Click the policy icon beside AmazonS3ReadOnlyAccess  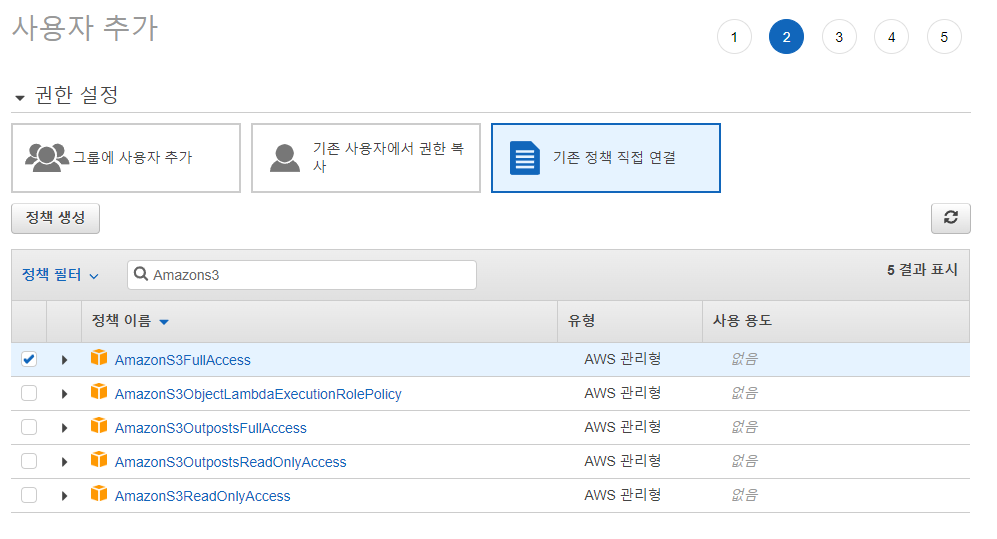coord(99,493)
